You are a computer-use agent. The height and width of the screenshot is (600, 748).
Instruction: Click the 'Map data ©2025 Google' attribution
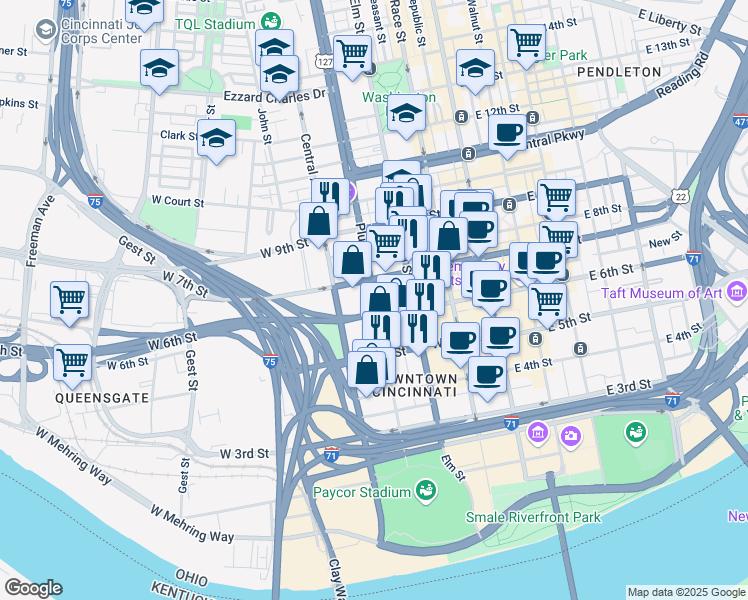point(686,593)
